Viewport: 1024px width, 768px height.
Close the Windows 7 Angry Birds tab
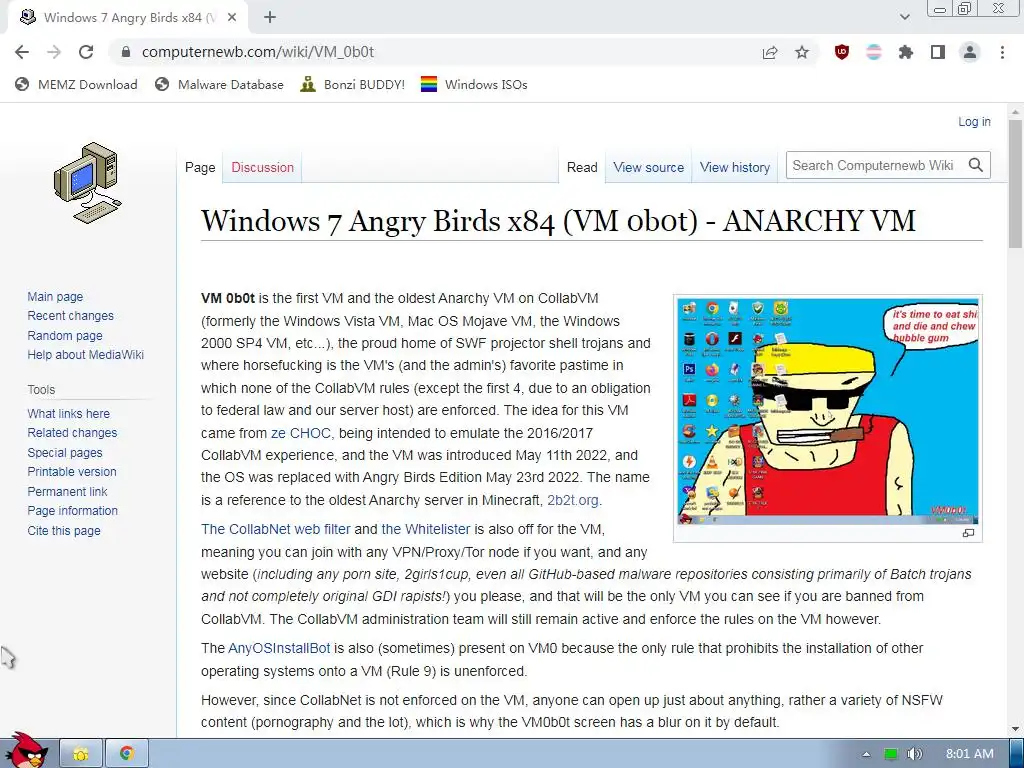click(232, 18)
